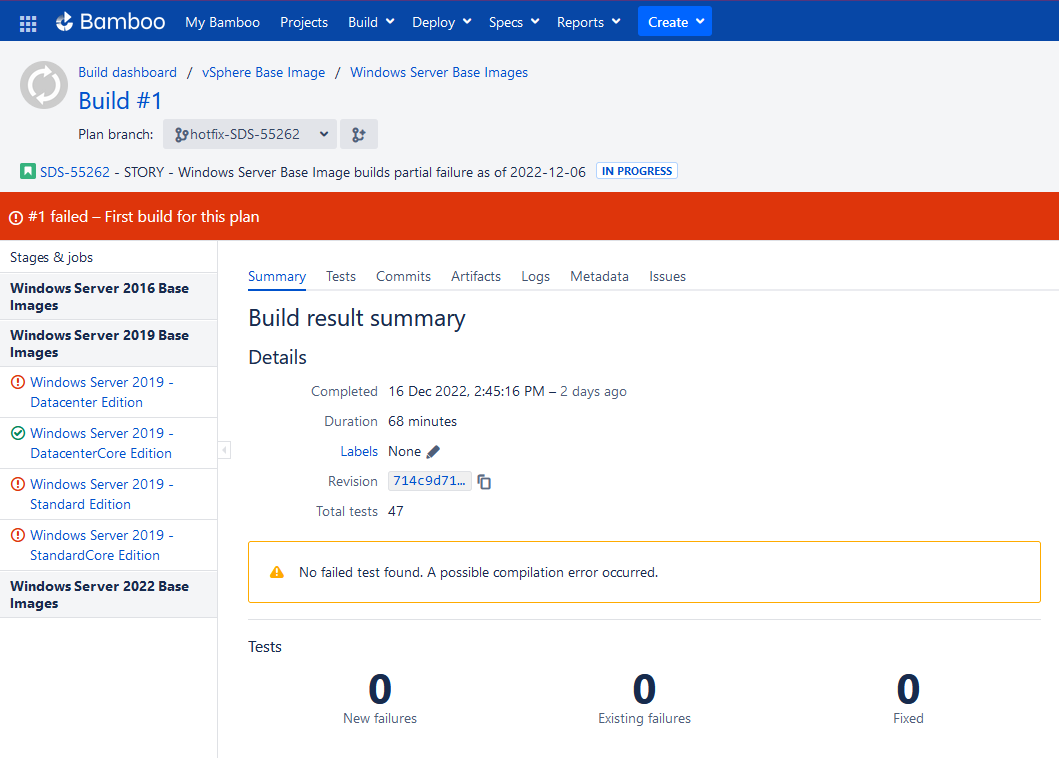Click the 'Stages & jobs' sidebar heading
Image resolution: width=1059 pixels, height=758 pixels.
tap(51, 257)
